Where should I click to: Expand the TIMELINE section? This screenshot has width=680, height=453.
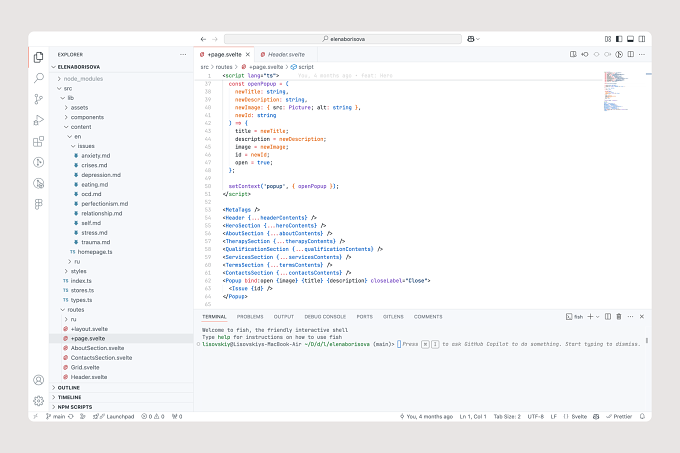(121, 398)
